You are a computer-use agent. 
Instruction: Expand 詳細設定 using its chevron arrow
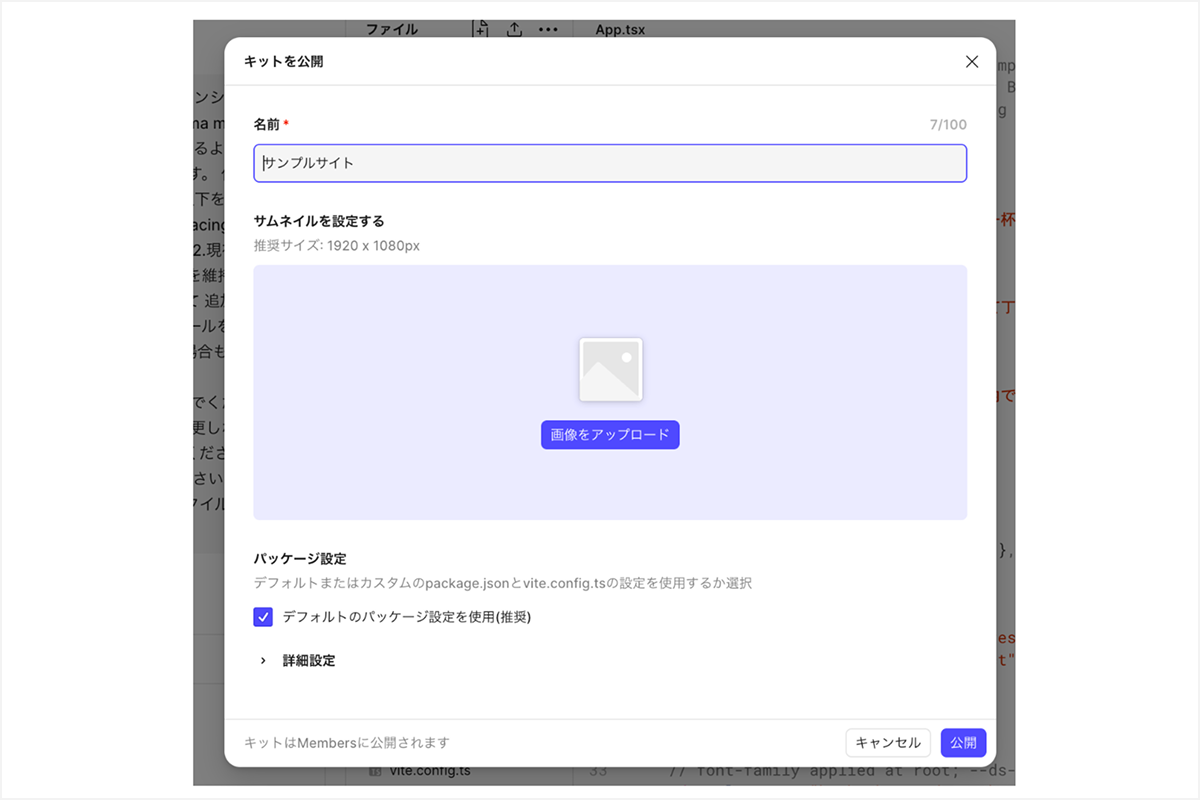click(263, 661)
